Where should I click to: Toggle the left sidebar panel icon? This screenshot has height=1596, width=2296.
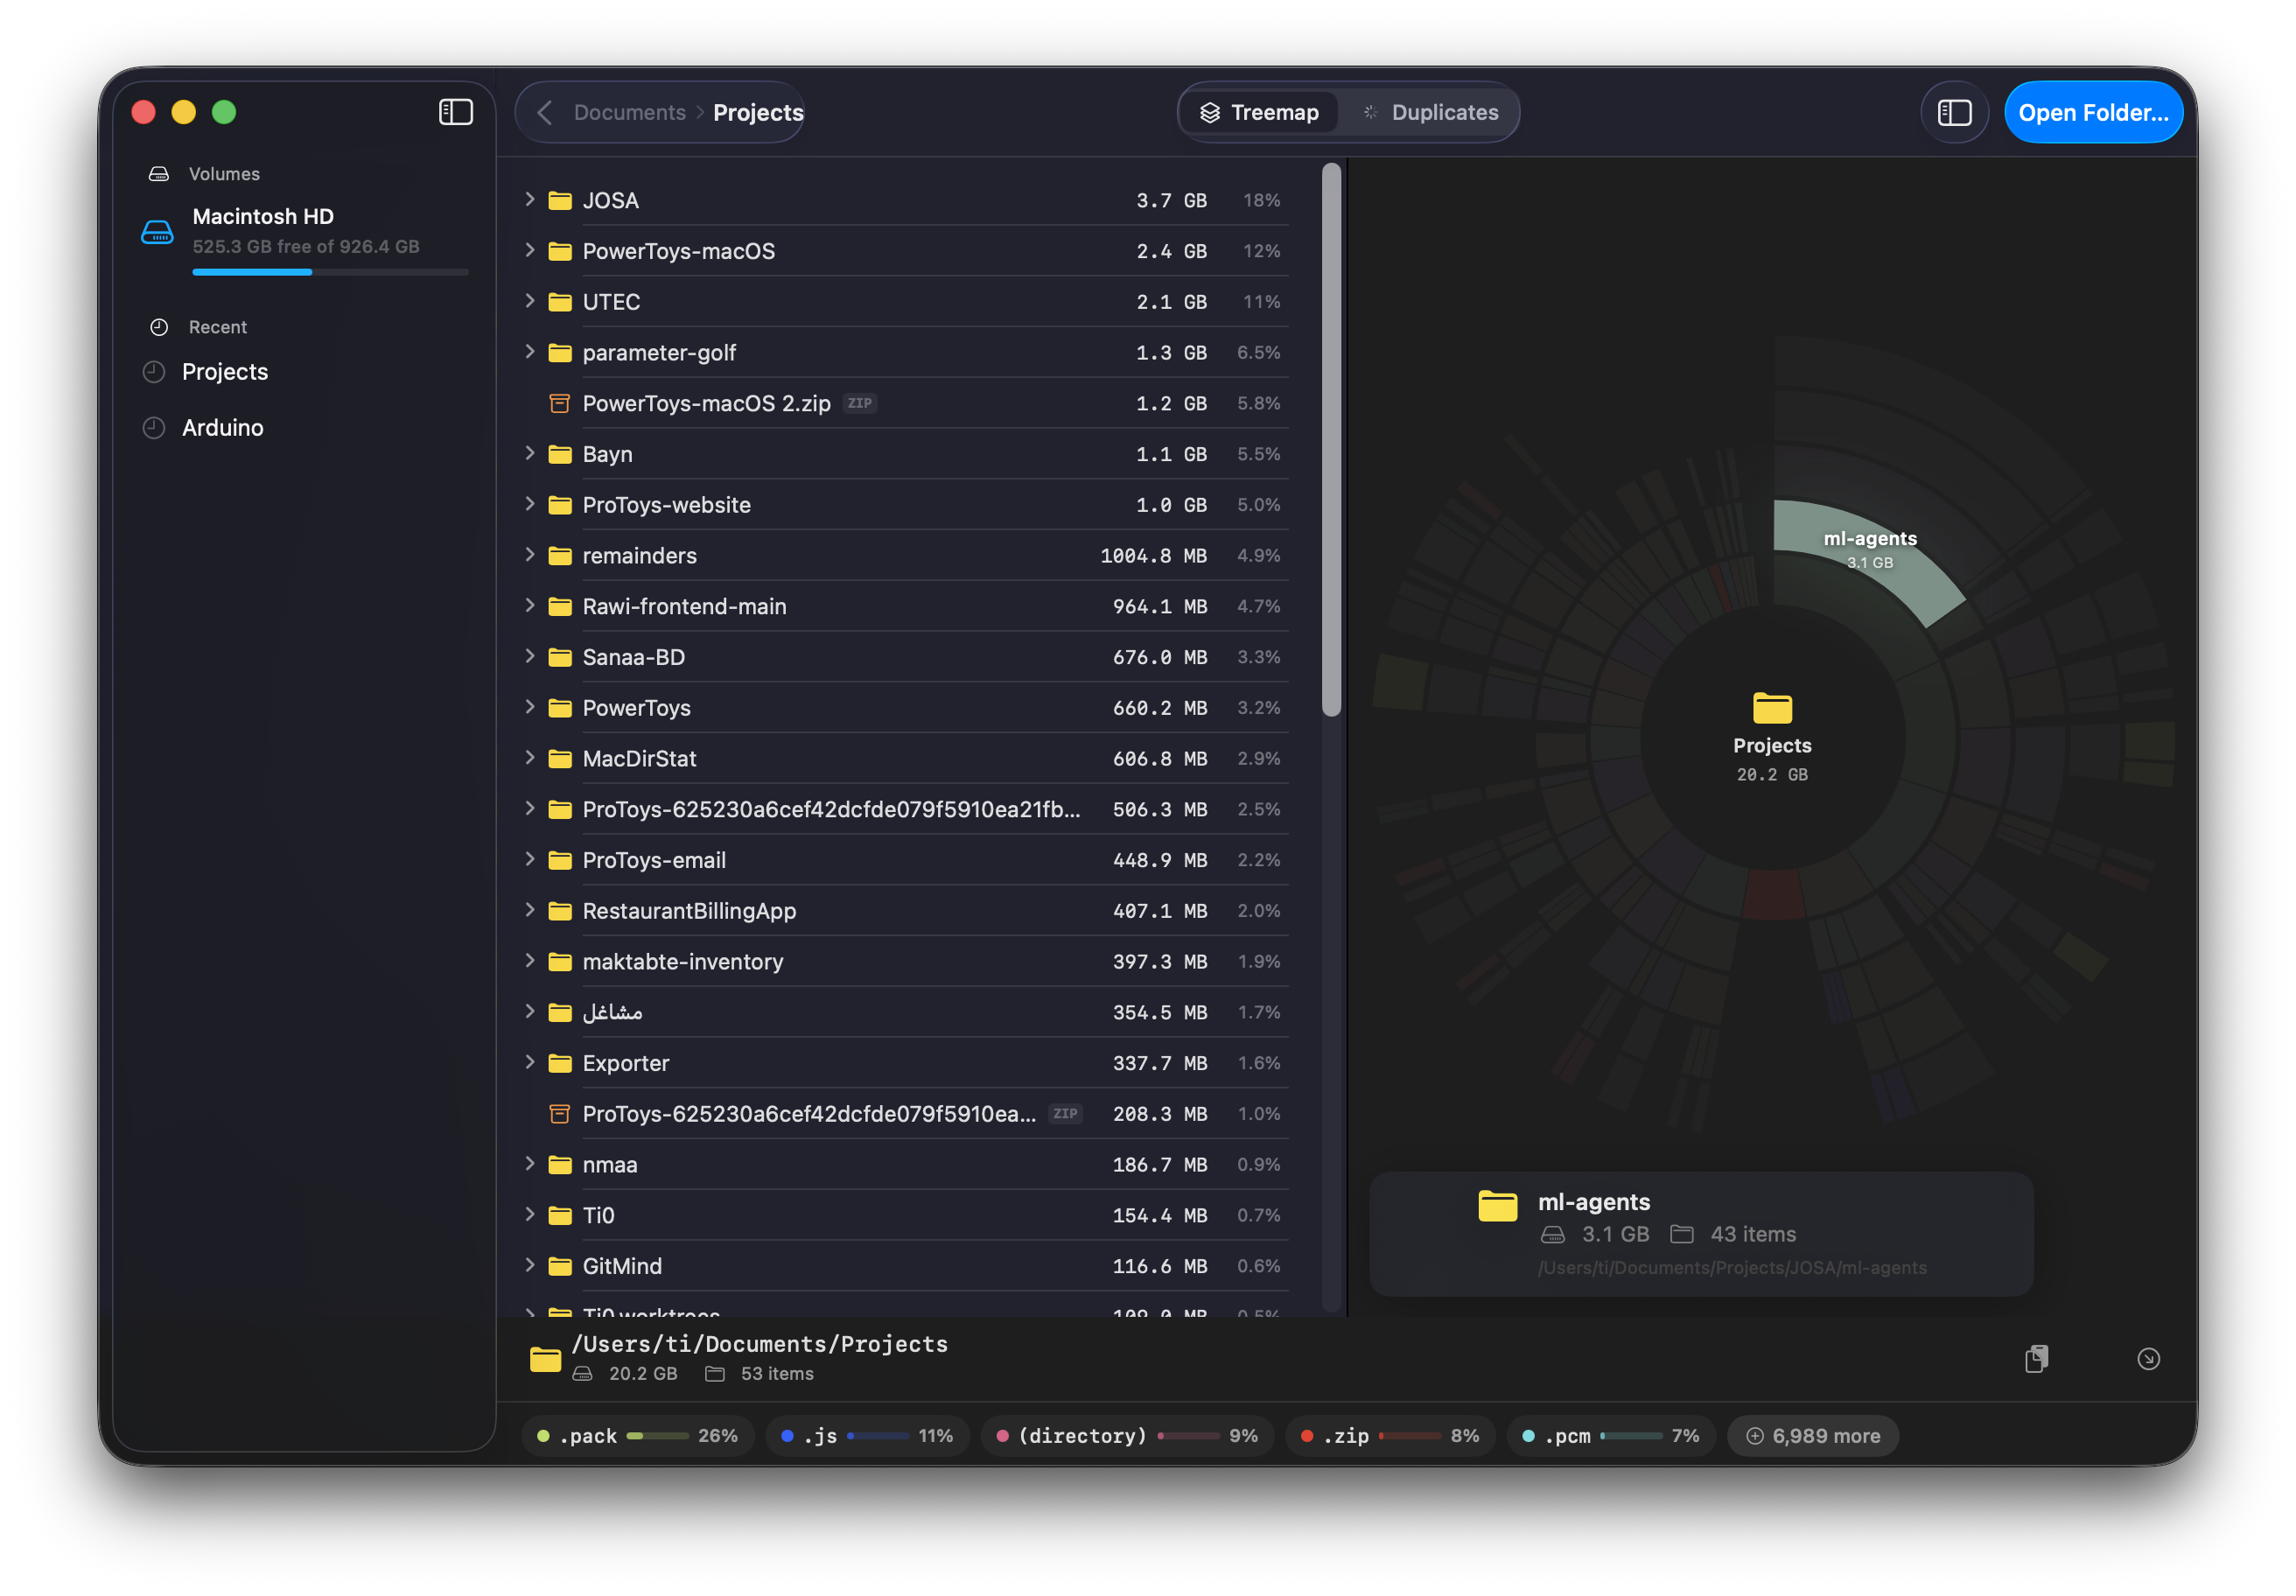pos(456,112)
